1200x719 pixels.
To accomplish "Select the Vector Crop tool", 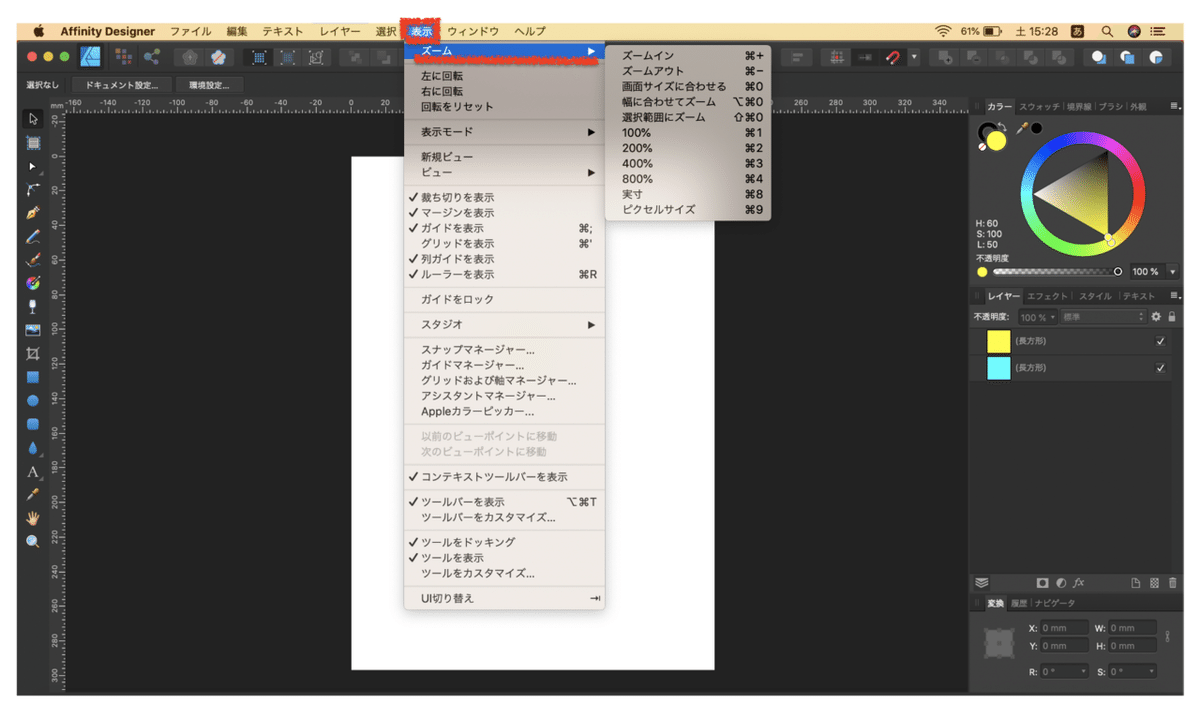I will 33,353.
